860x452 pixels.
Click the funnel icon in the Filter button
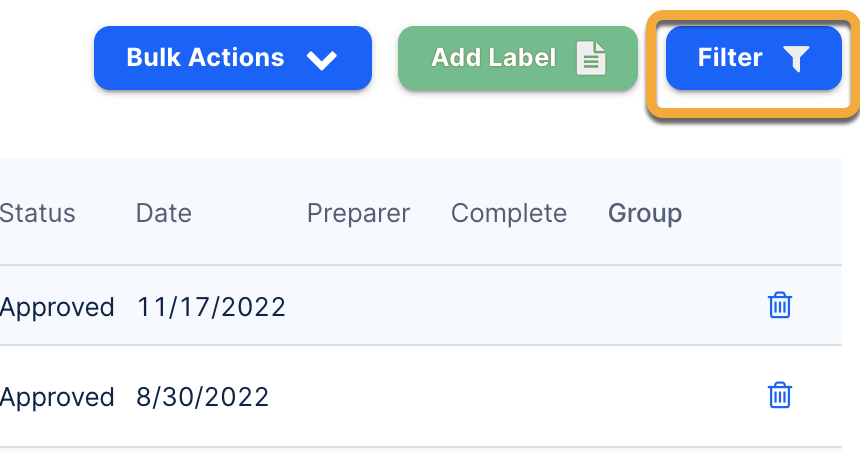pos(795,59)
